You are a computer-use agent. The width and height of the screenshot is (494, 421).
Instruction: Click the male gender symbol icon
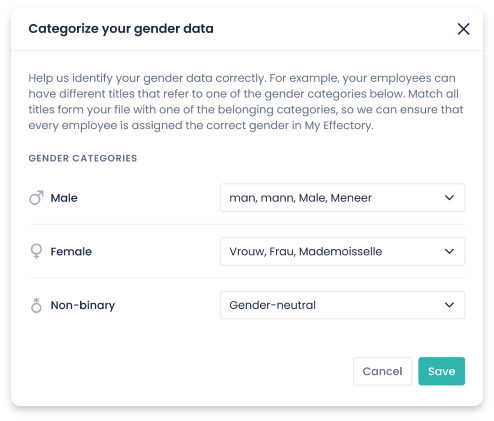coord(36,198)
